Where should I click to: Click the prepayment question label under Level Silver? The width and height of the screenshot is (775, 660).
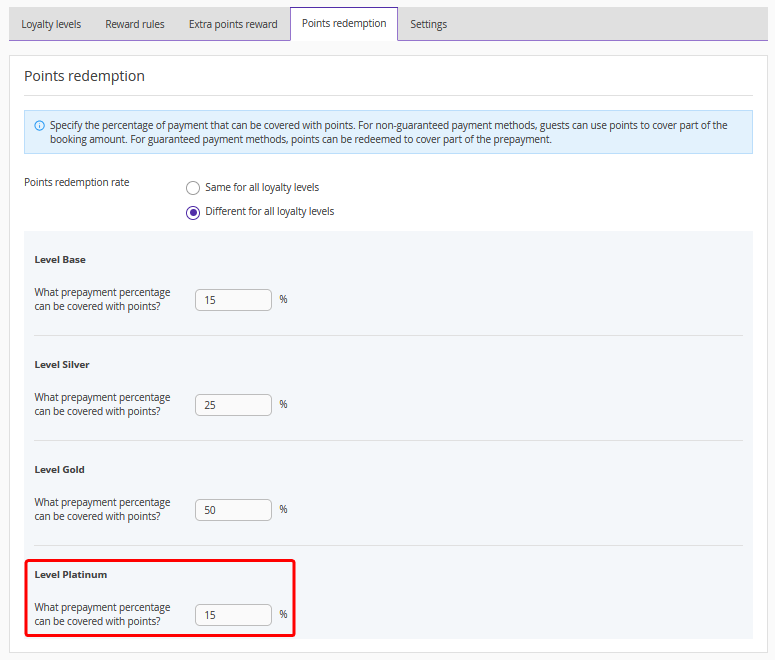pyautogui.click(x=102, y=404)
